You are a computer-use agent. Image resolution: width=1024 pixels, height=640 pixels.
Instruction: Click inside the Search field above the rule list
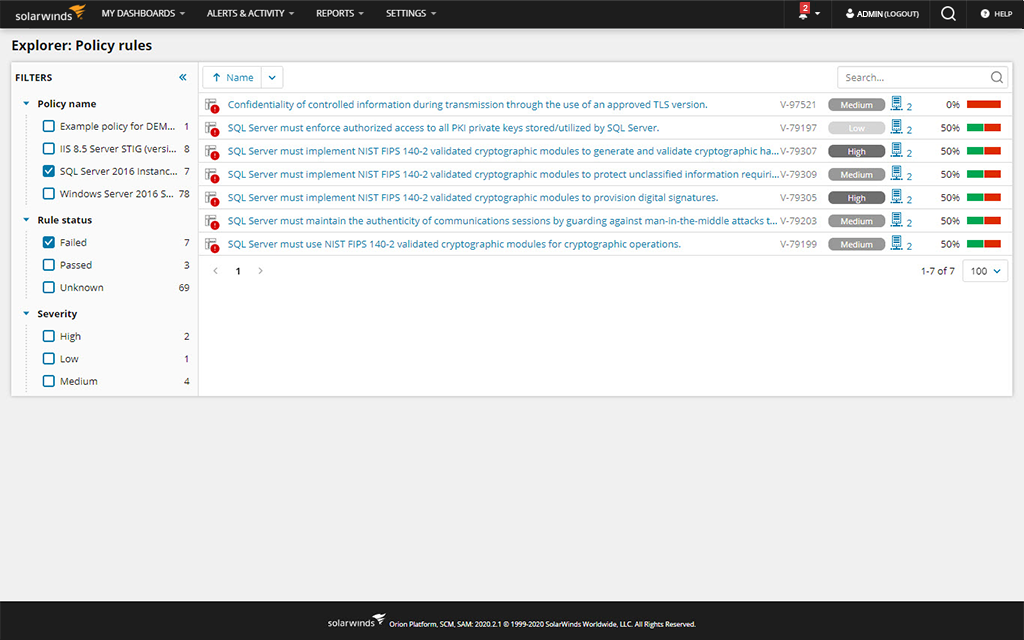(915, 76)
